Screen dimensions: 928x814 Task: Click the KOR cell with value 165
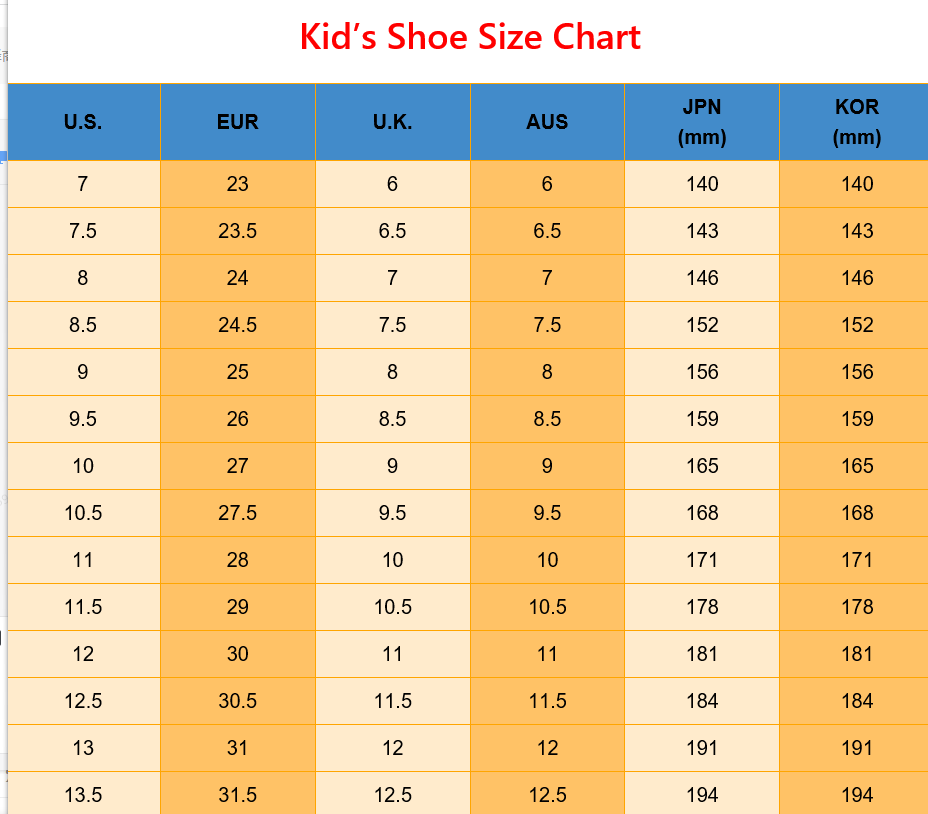coord(856,466)
